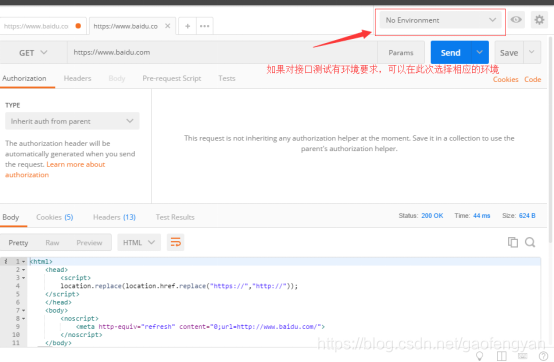The height and width of the screenshot is (362, 554).
Task: Open the No Environment dropdown
Action: (441, 20)
